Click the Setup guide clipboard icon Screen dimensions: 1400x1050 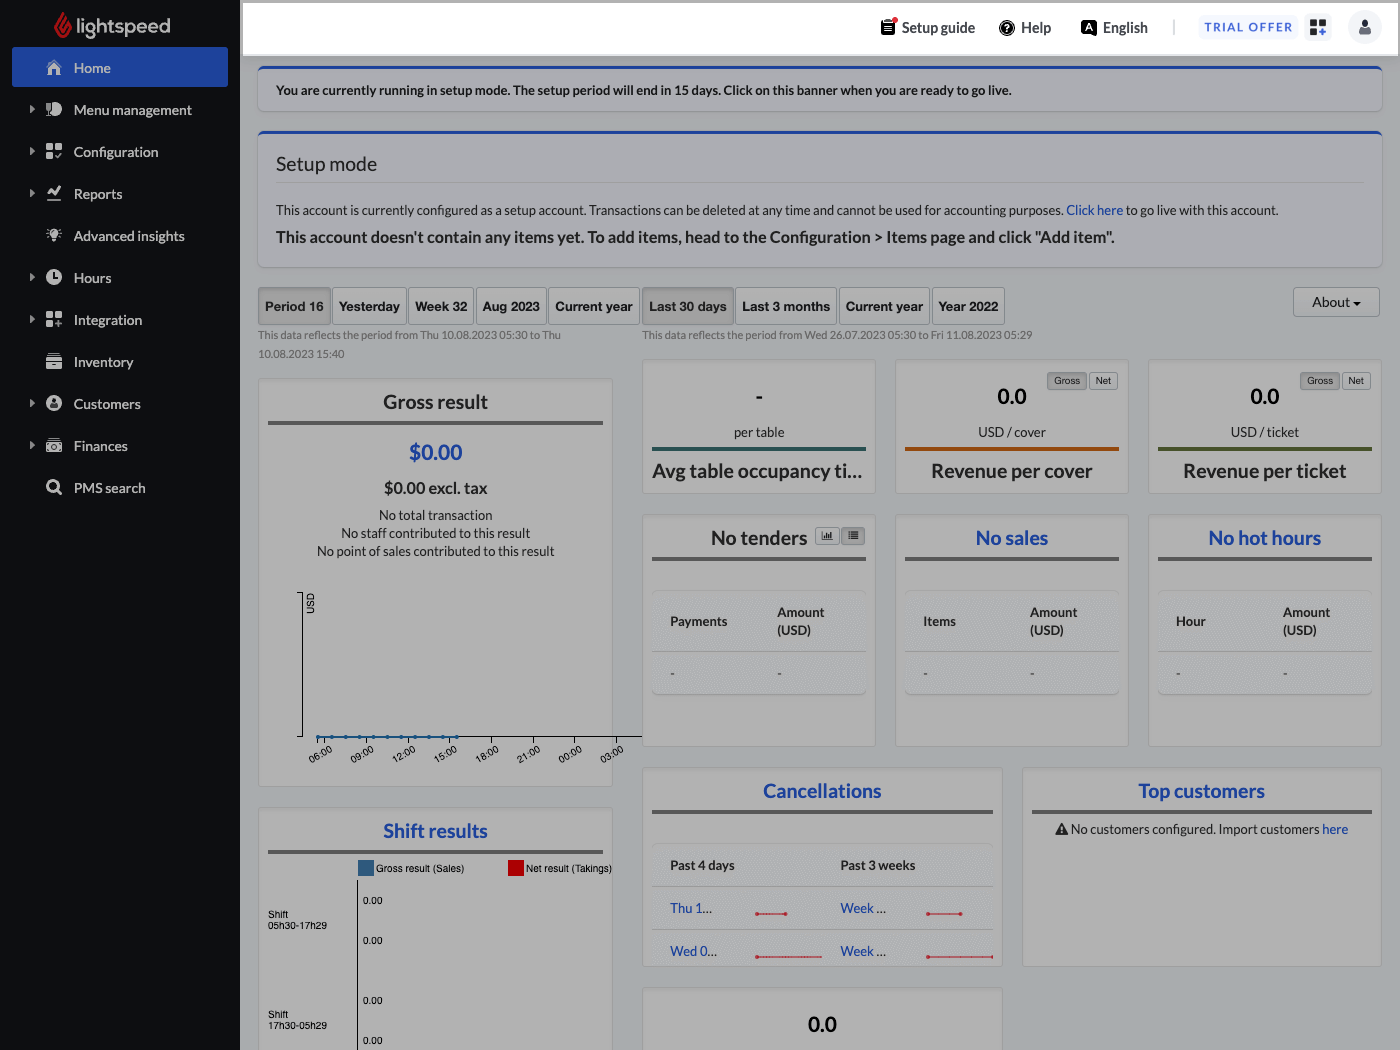888,27
